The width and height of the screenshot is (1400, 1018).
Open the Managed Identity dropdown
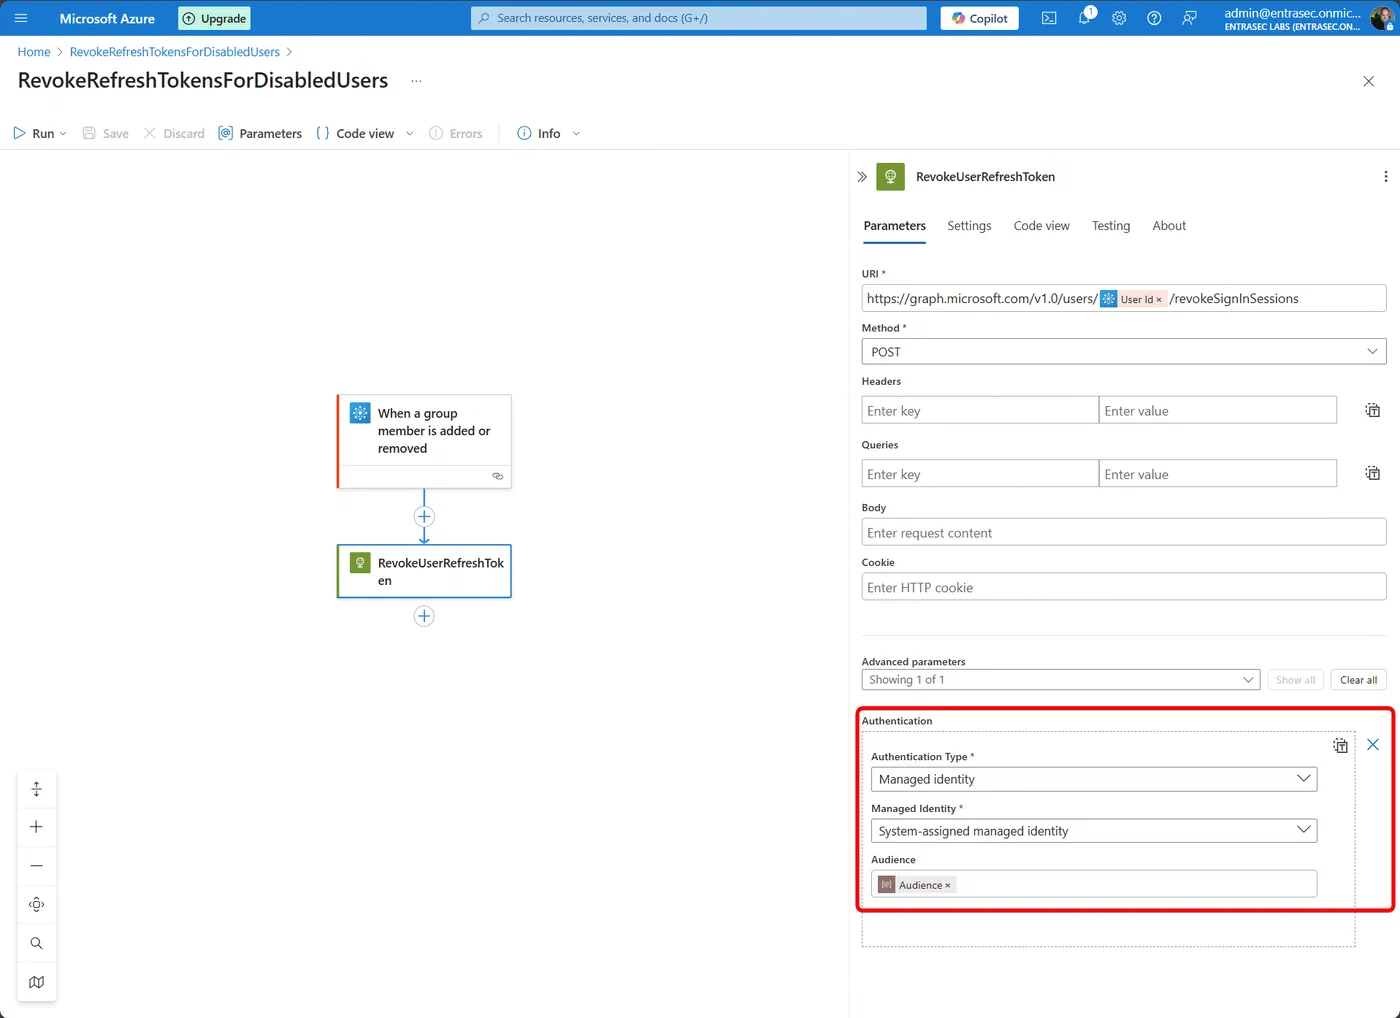[1094, 831]
